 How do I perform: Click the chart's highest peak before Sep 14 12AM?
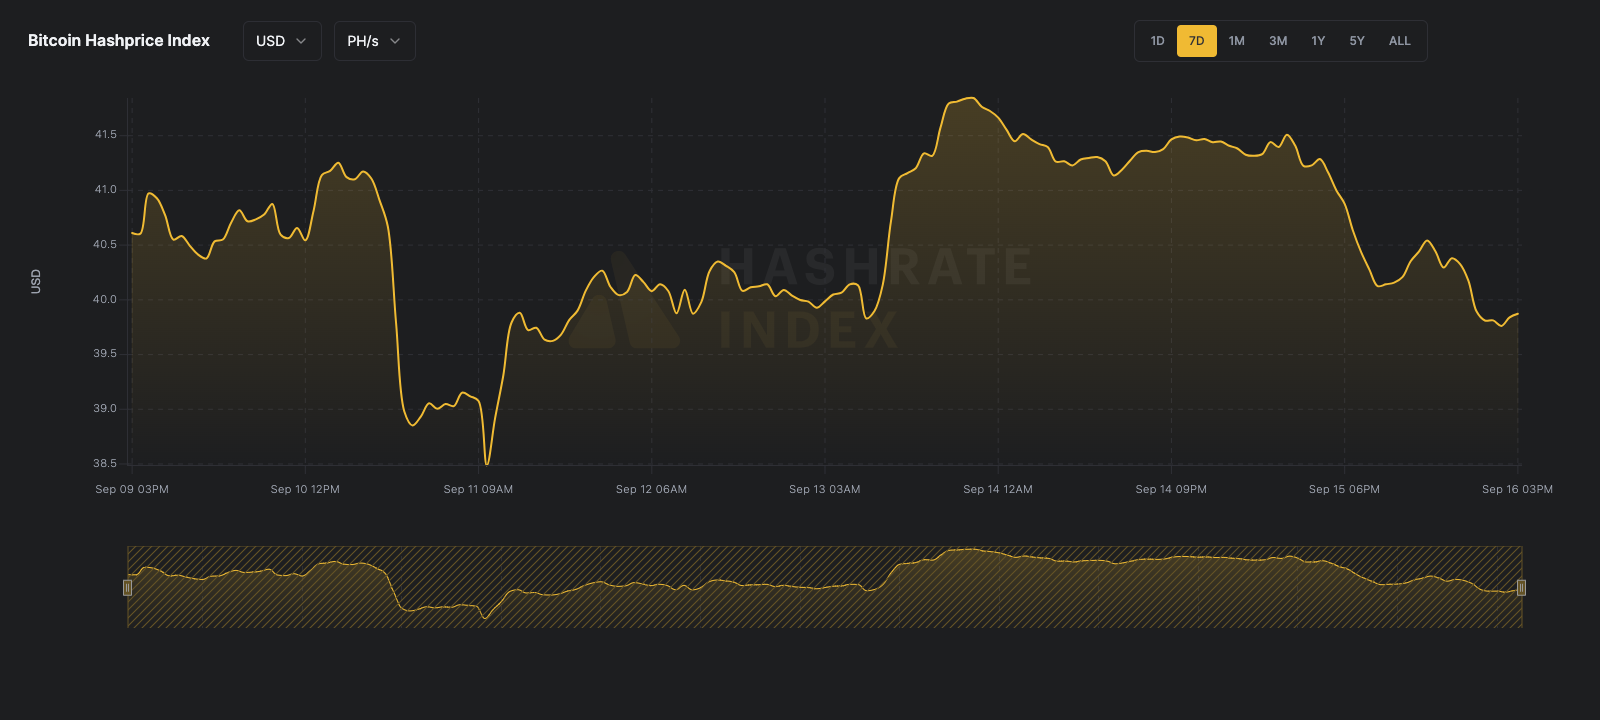971,98
